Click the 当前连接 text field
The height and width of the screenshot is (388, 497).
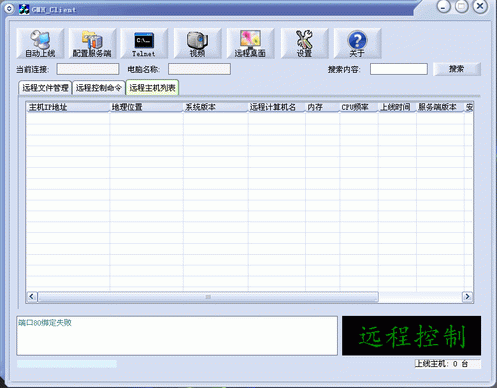(88, 69)
